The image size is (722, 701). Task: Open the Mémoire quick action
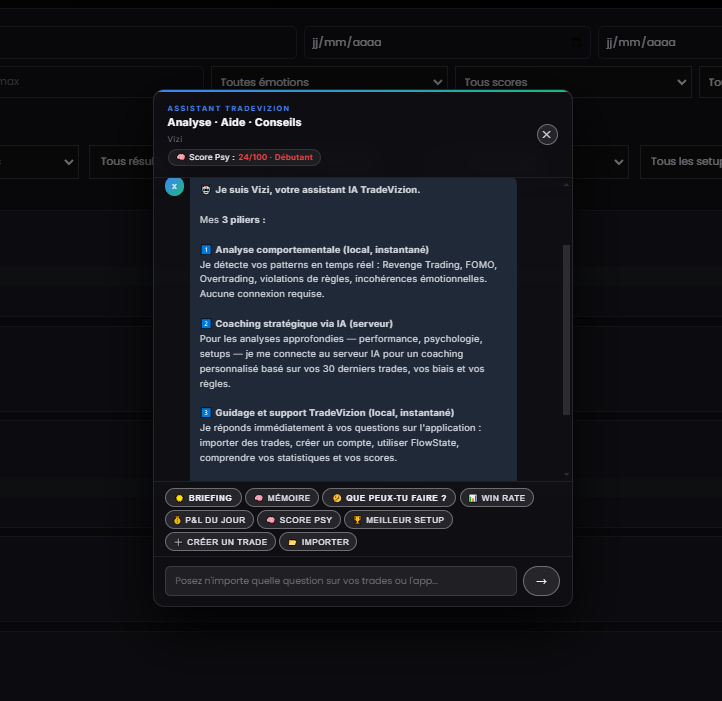tap(282, 498)
